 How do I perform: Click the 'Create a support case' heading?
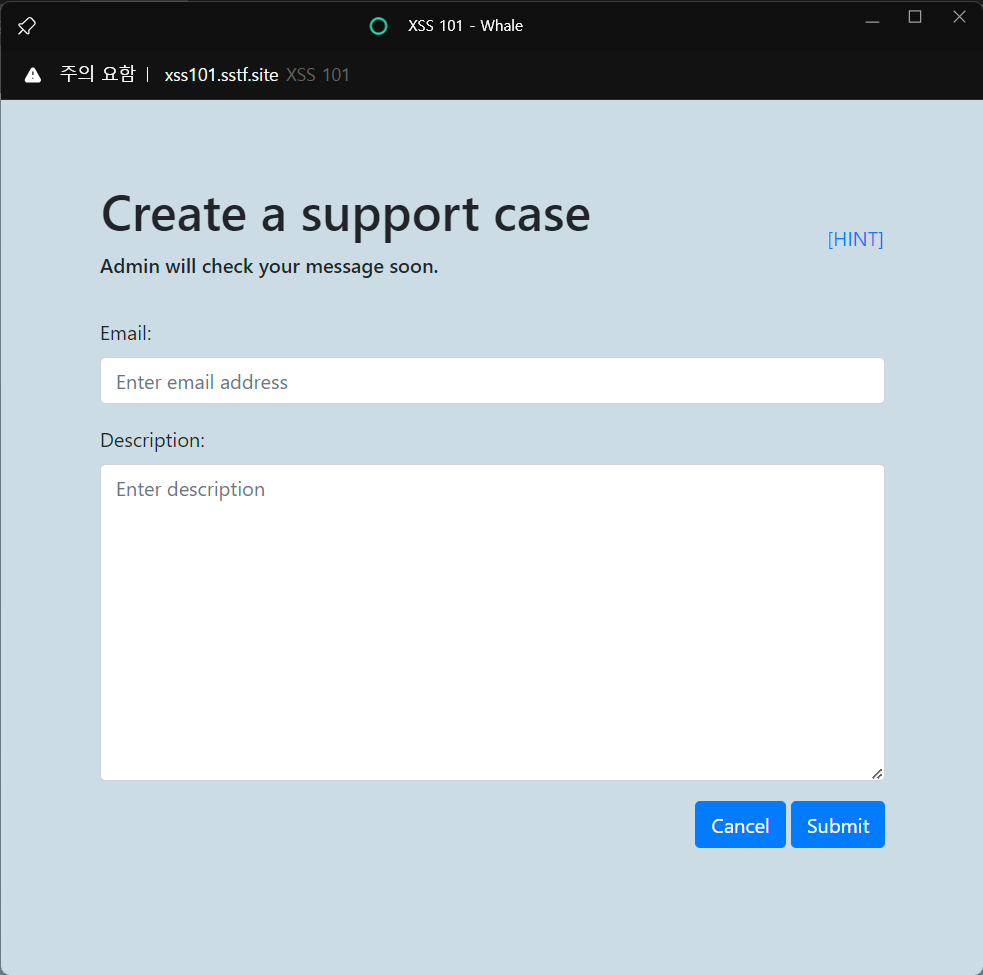345,214
